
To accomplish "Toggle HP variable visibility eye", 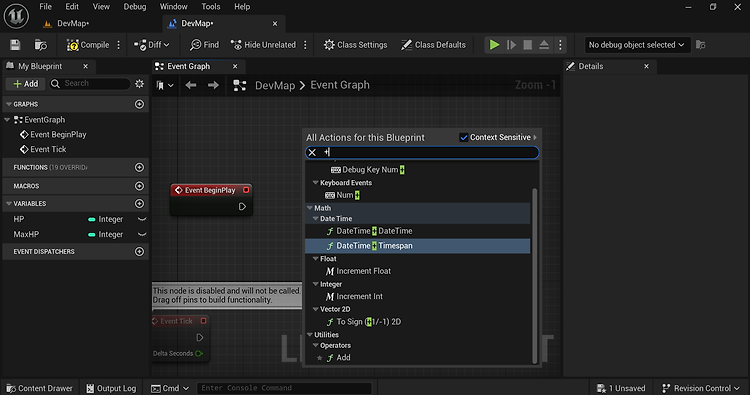I will pyautogui.click(x=142, y=219).
